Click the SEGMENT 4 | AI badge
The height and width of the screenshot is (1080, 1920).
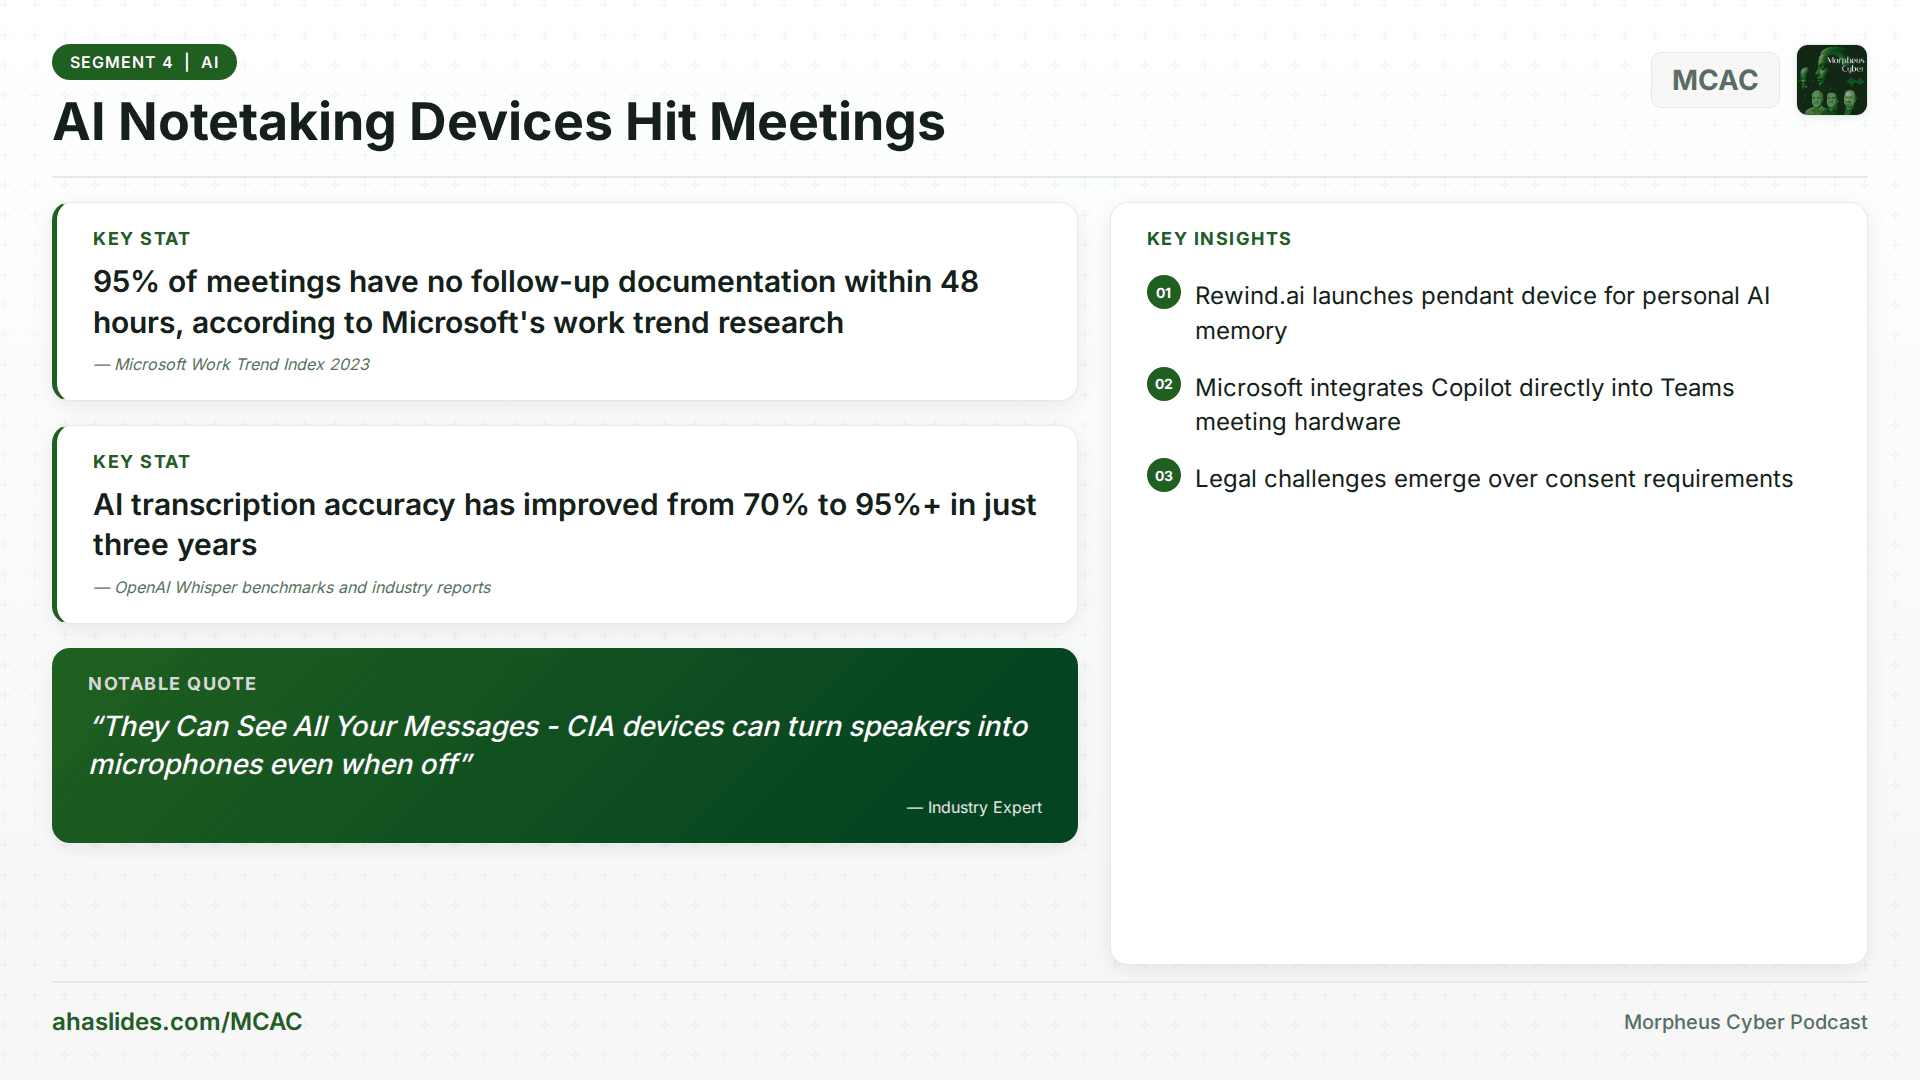[x=144, y=61]
